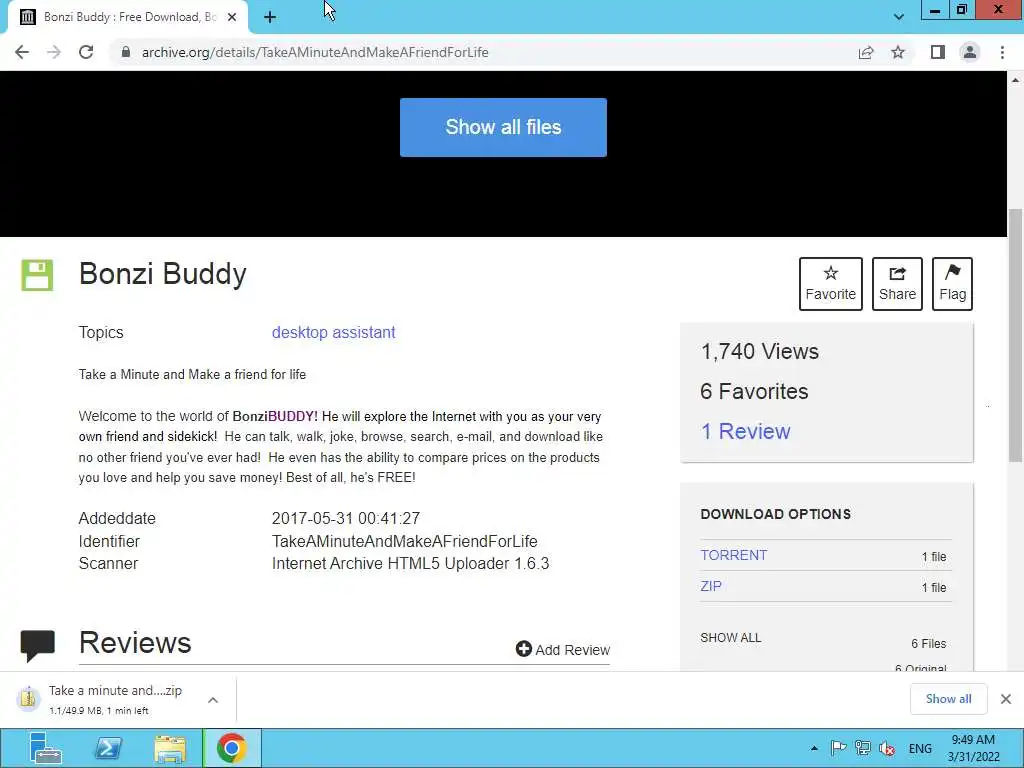This screenshot has width=1024, height=768.
Task: Click the page vertical scrollbar thumb
Action: pos(1016,335)
